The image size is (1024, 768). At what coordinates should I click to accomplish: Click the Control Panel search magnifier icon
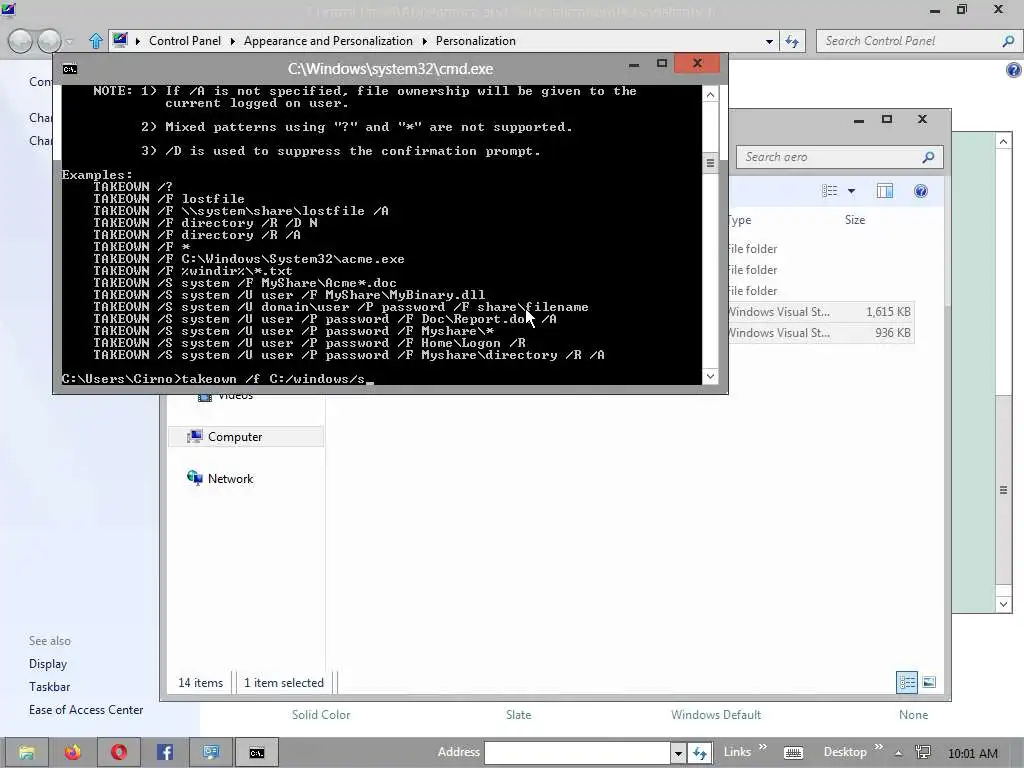tap(1008, 41)
